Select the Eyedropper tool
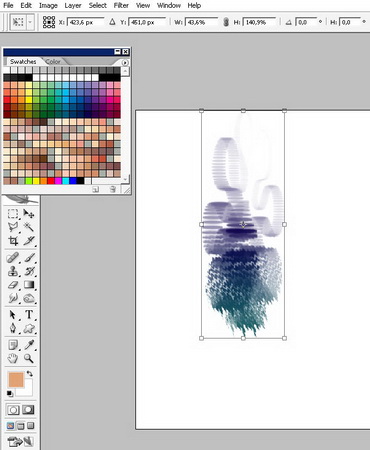The image size is (370, 450). point(29,345)
